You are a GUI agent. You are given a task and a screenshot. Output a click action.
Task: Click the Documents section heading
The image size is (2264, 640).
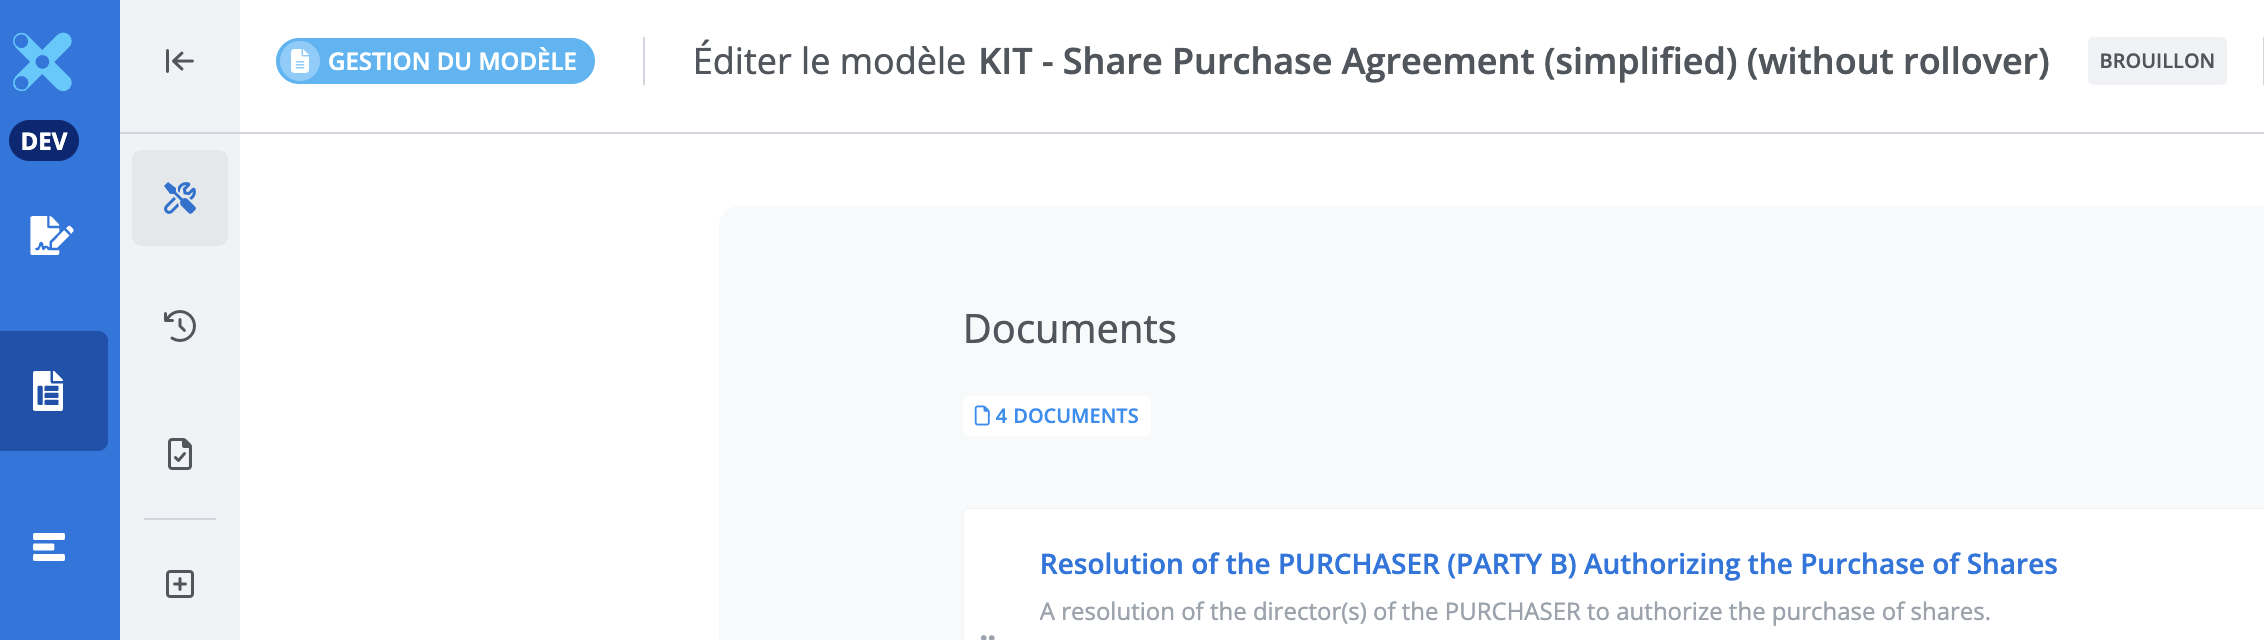(1069, 329)
